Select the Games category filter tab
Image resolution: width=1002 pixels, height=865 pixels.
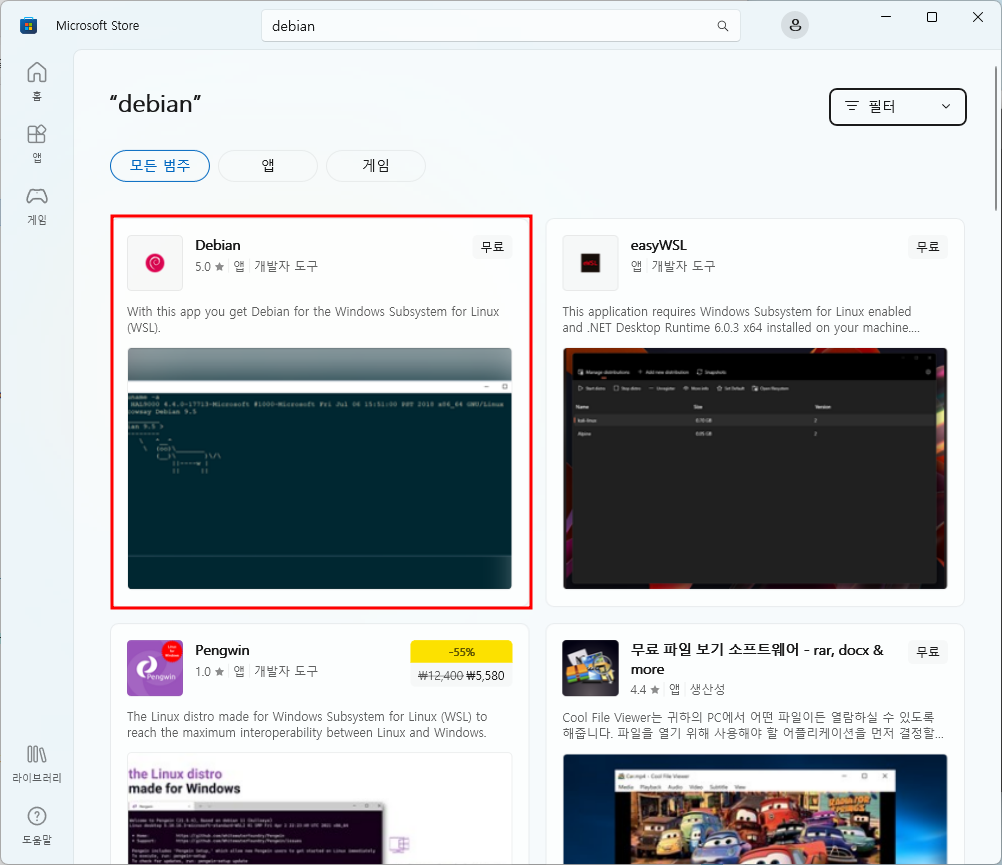point(376,166)
